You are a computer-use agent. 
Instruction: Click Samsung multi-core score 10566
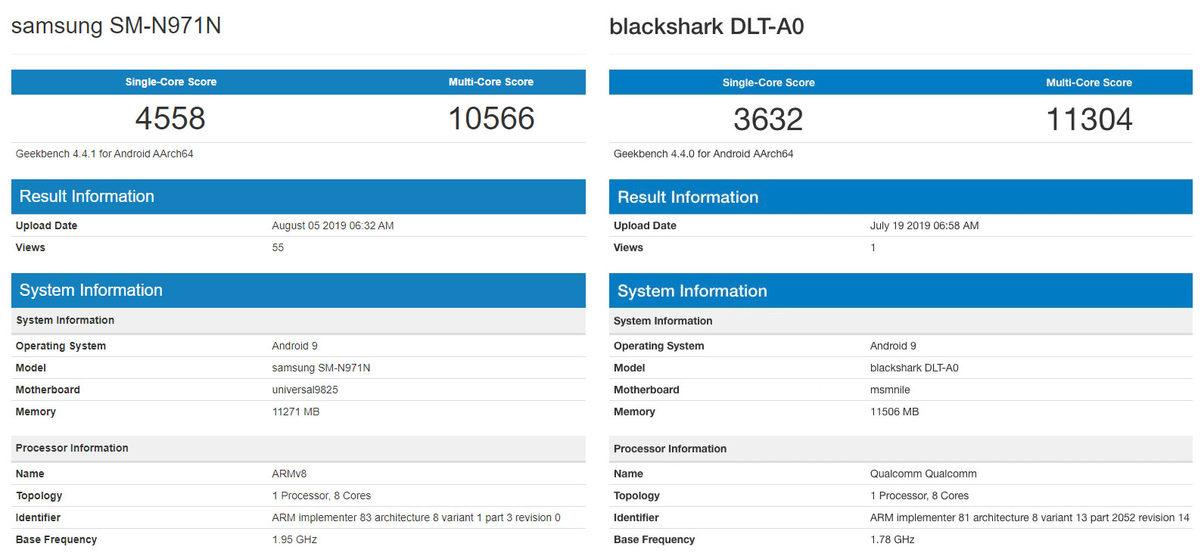click(491, 119)
